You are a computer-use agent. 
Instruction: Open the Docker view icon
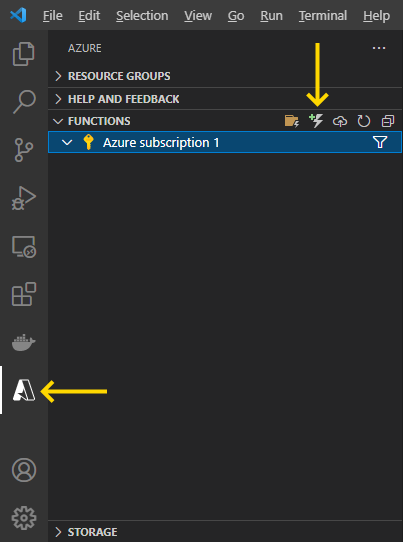(24, 342)
